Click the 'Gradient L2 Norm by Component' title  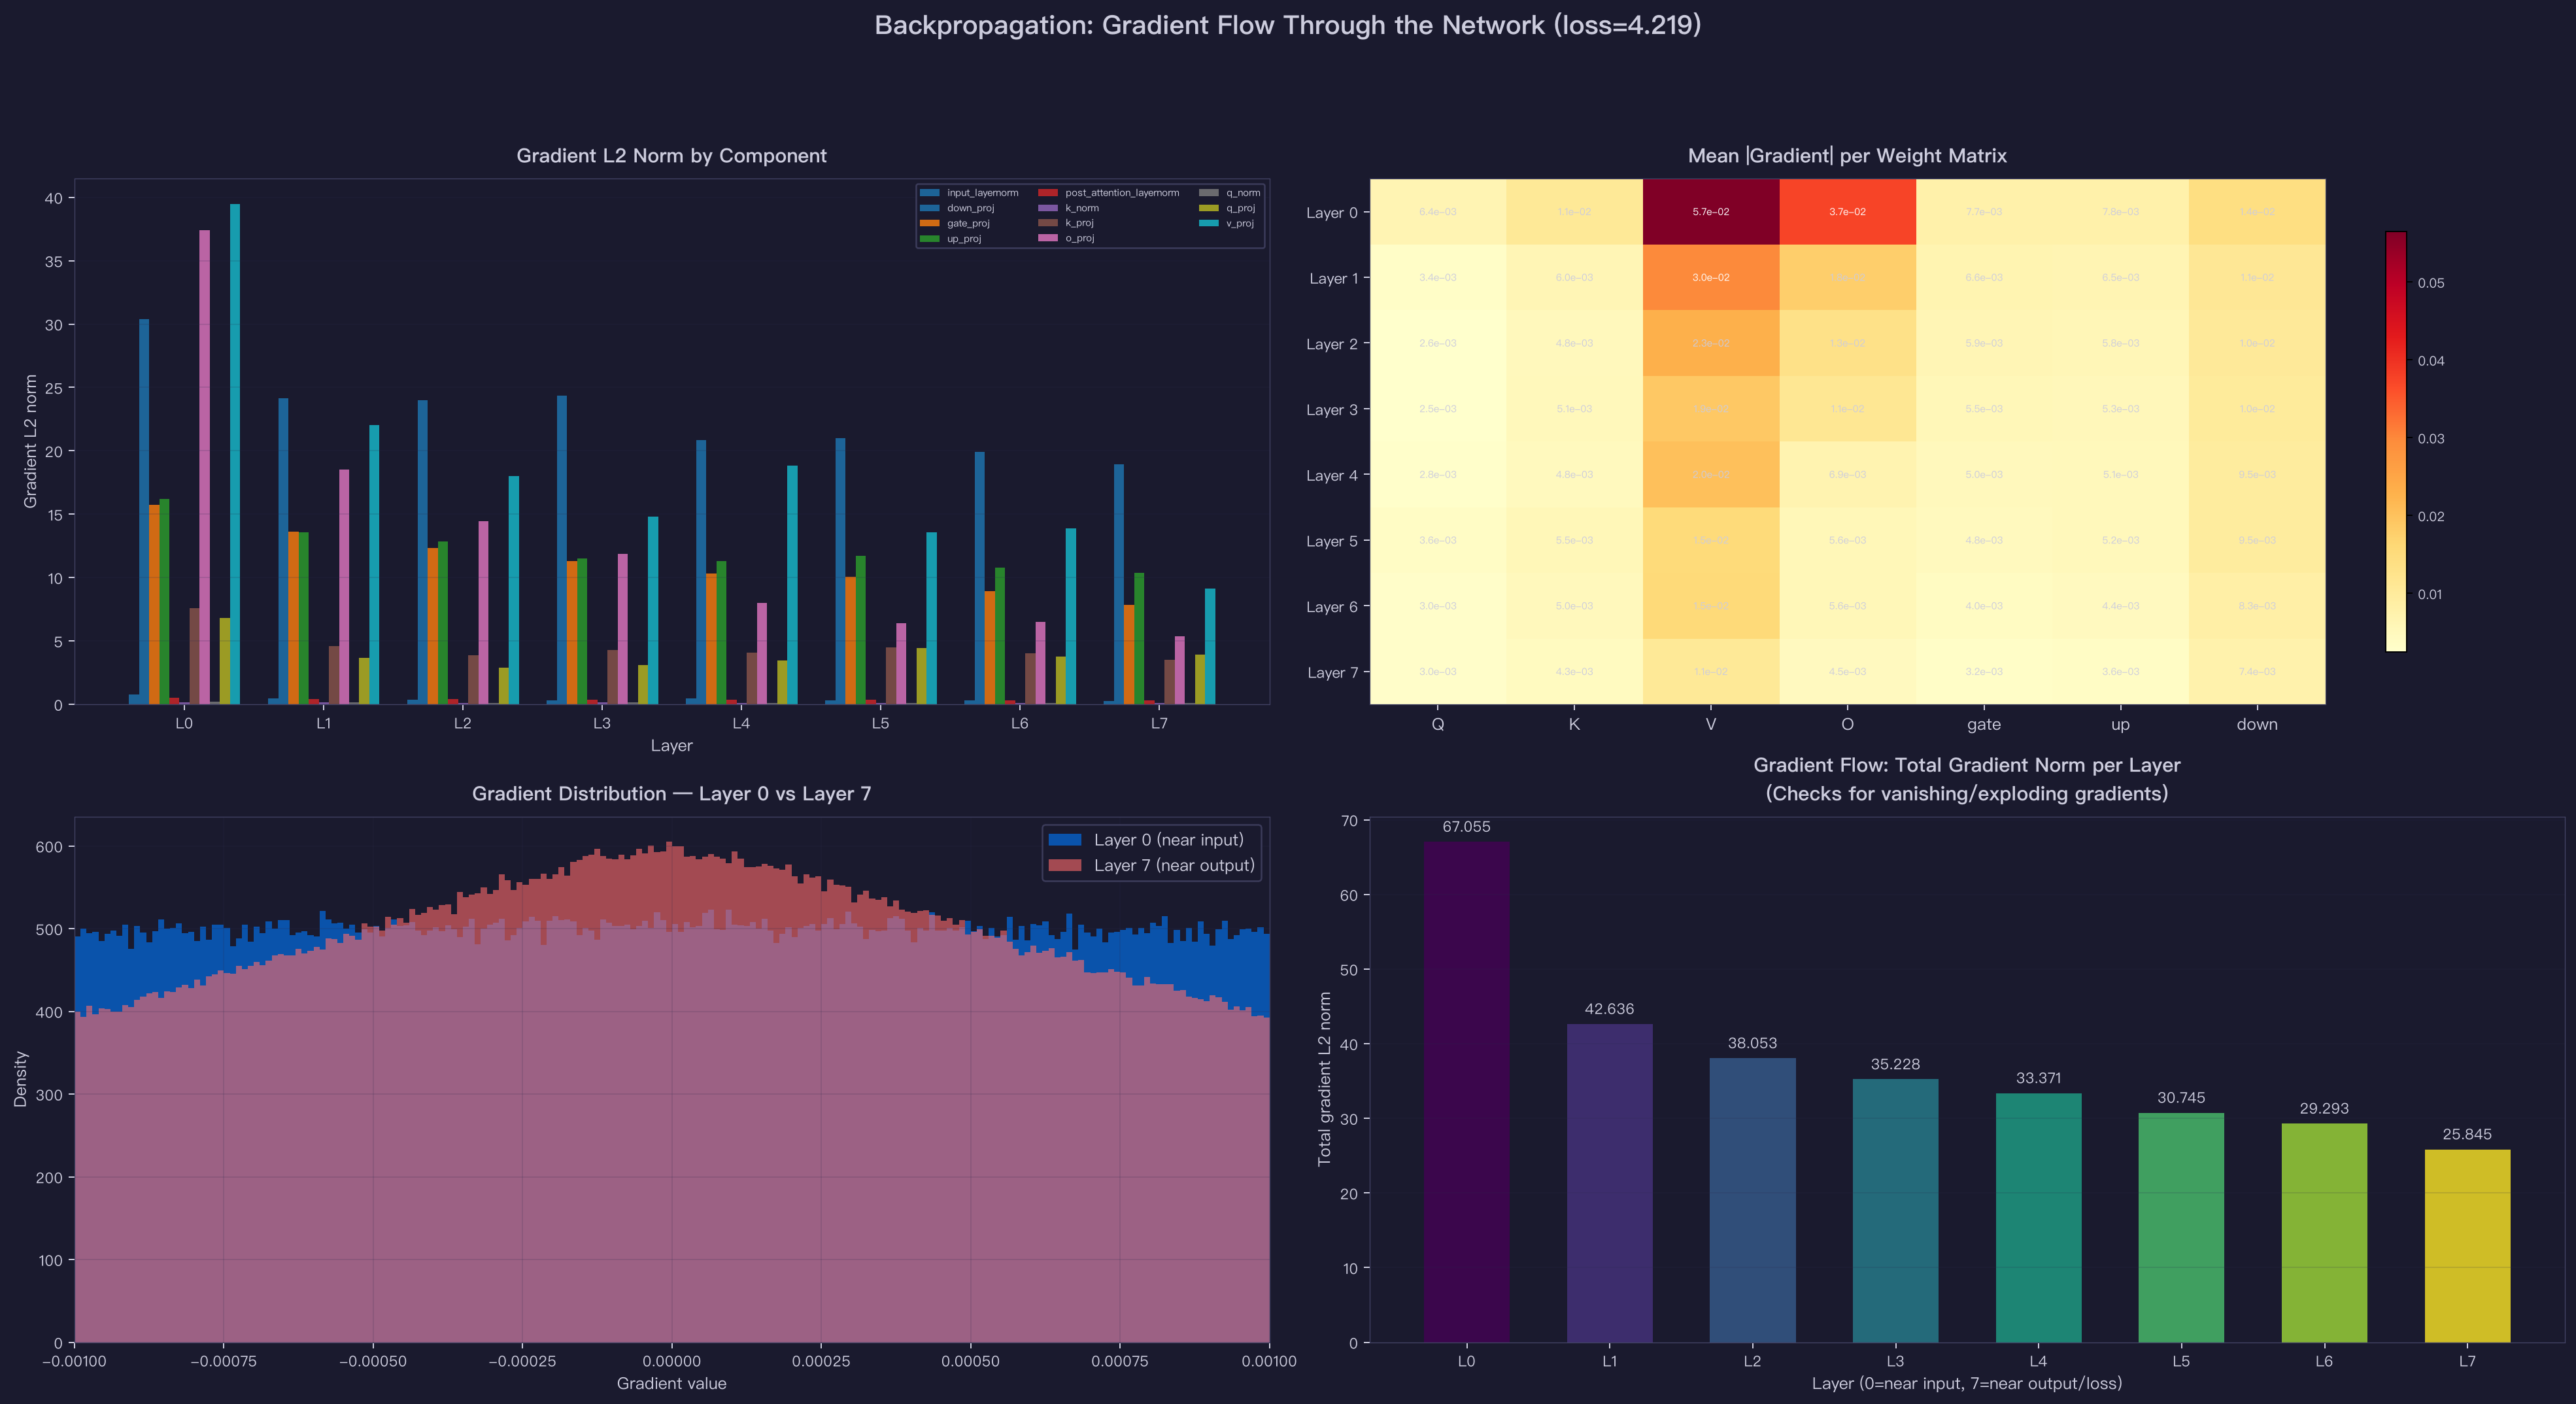pos(671,156)
